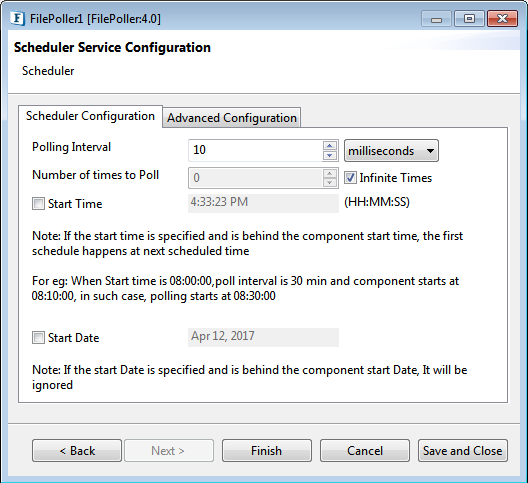Go back with the < Back button
Image resolution: width=528 pixels, height=483 pixels.
coord(77,451)
